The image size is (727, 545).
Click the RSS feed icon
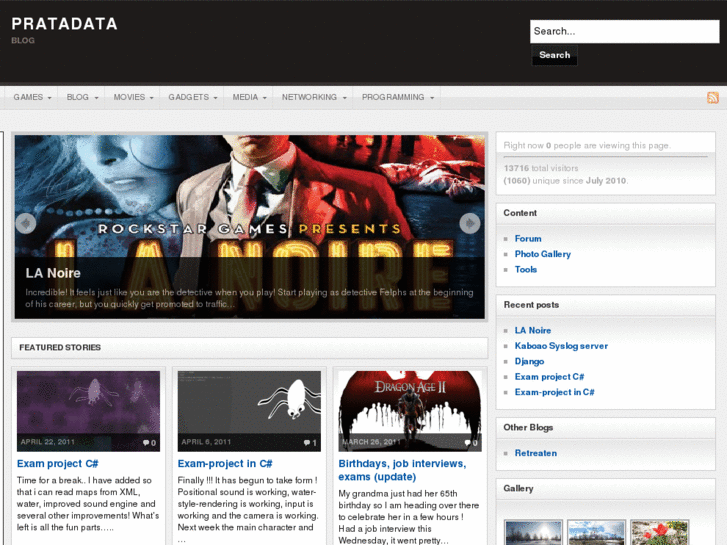click(713, 97)
